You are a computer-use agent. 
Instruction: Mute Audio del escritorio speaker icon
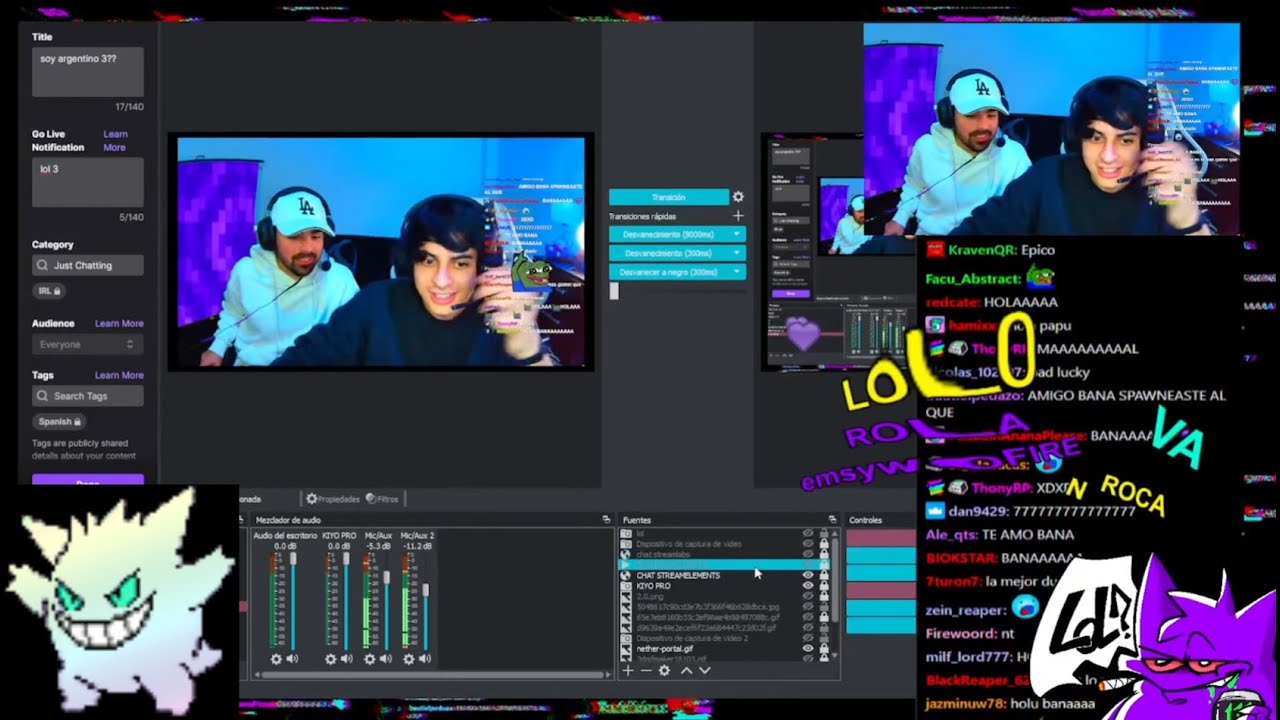pos(293,659)
